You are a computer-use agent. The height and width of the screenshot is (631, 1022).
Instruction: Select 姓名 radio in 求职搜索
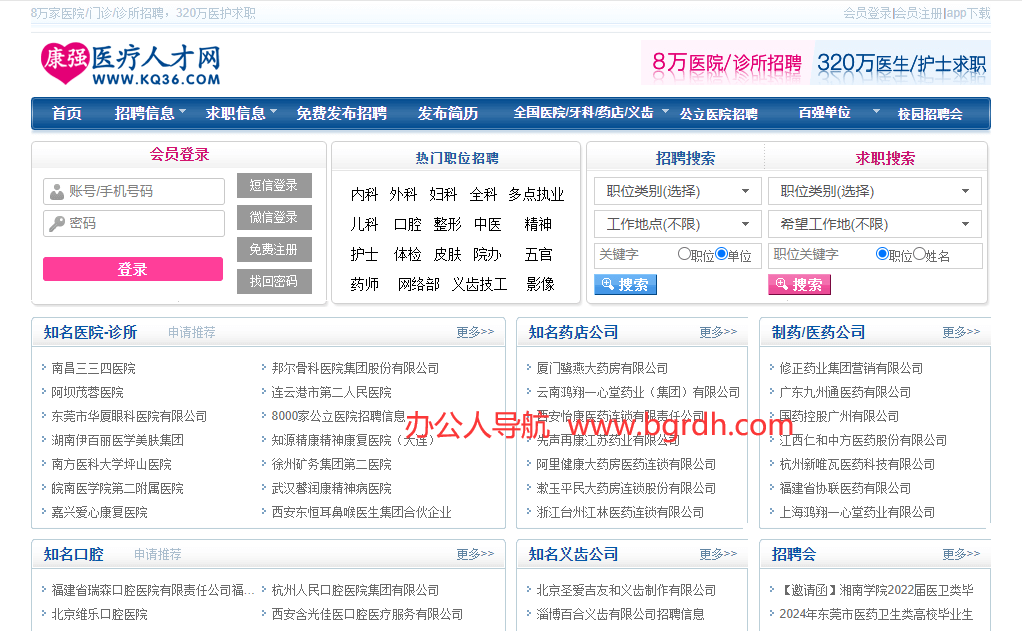[920, 254]
